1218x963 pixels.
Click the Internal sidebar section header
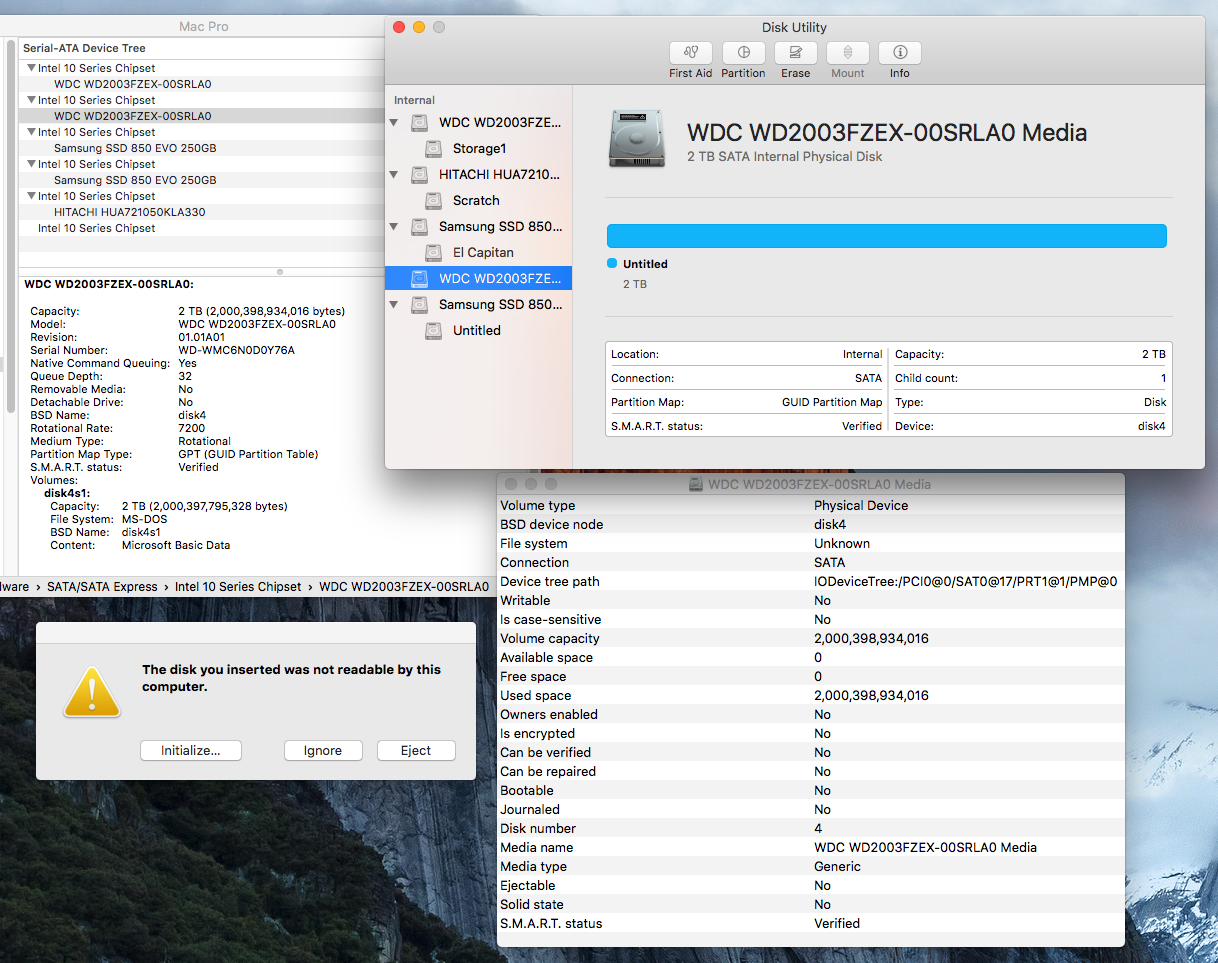pos(414,100)
